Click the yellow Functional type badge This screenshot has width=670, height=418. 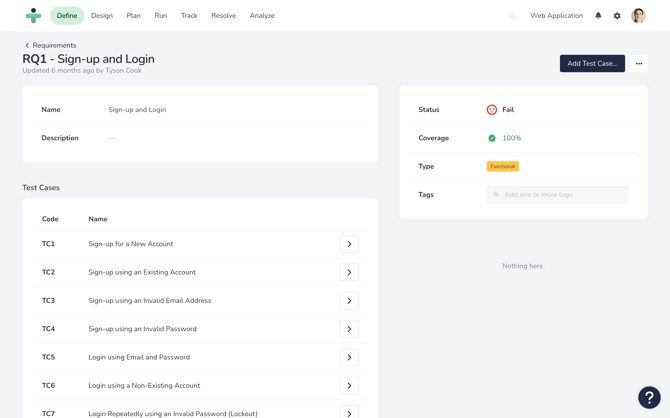503,166
